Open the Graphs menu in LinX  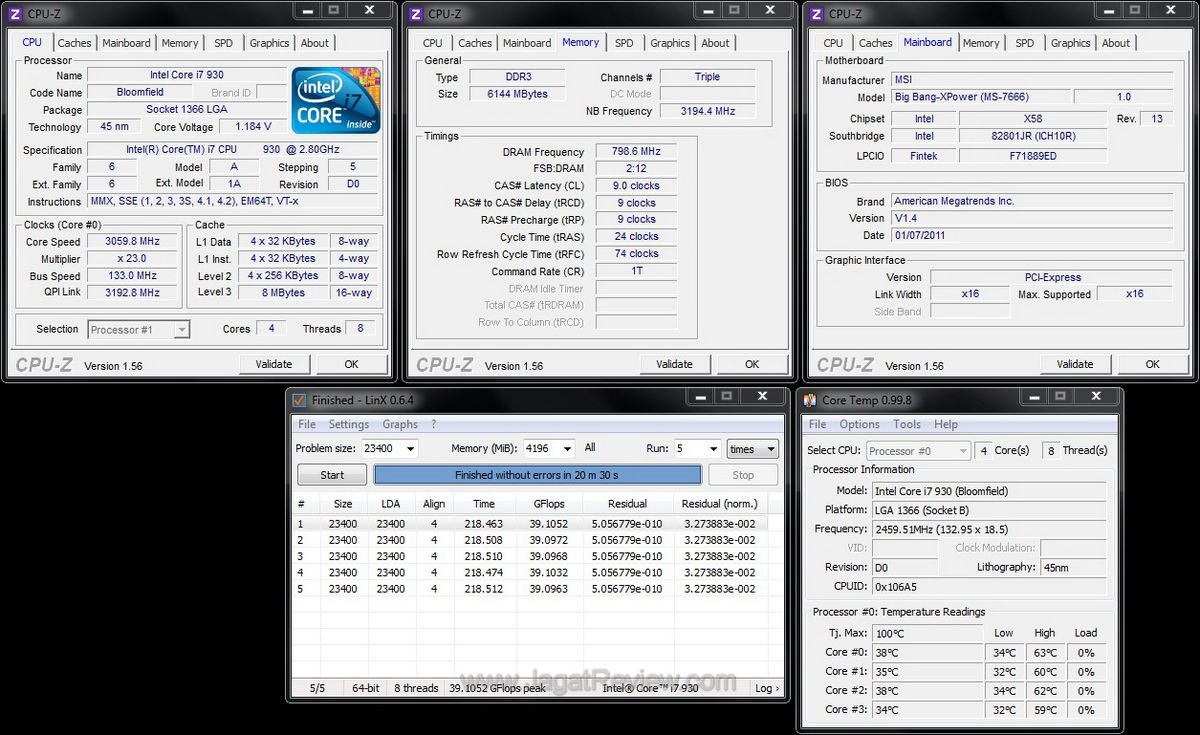400,424
